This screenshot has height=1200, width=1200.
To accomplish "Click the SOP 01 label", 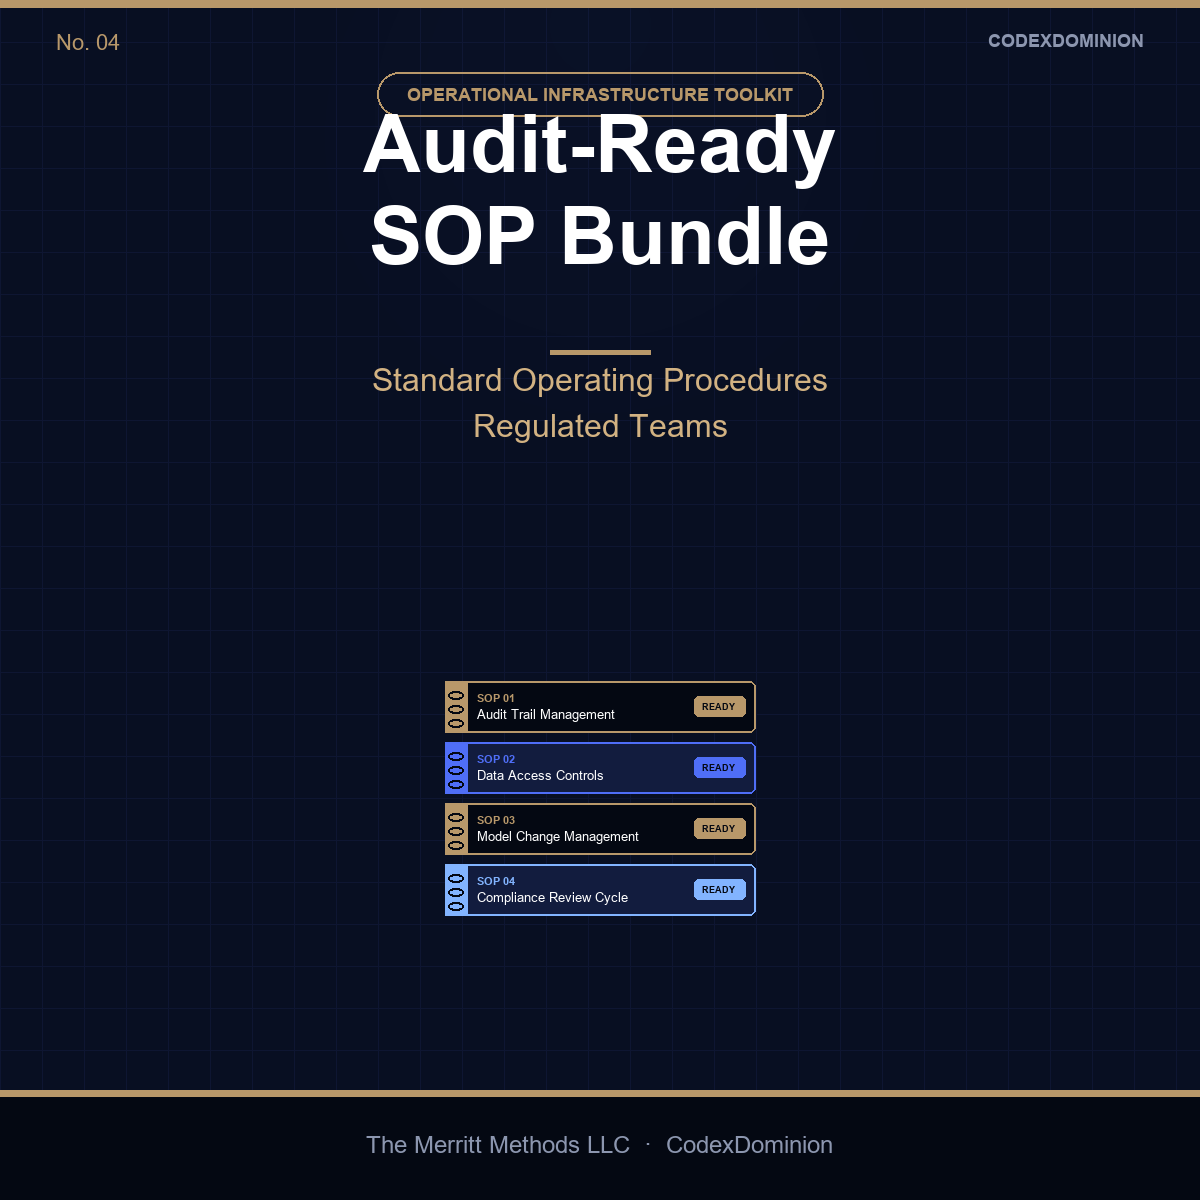I will tap(496, 699).
